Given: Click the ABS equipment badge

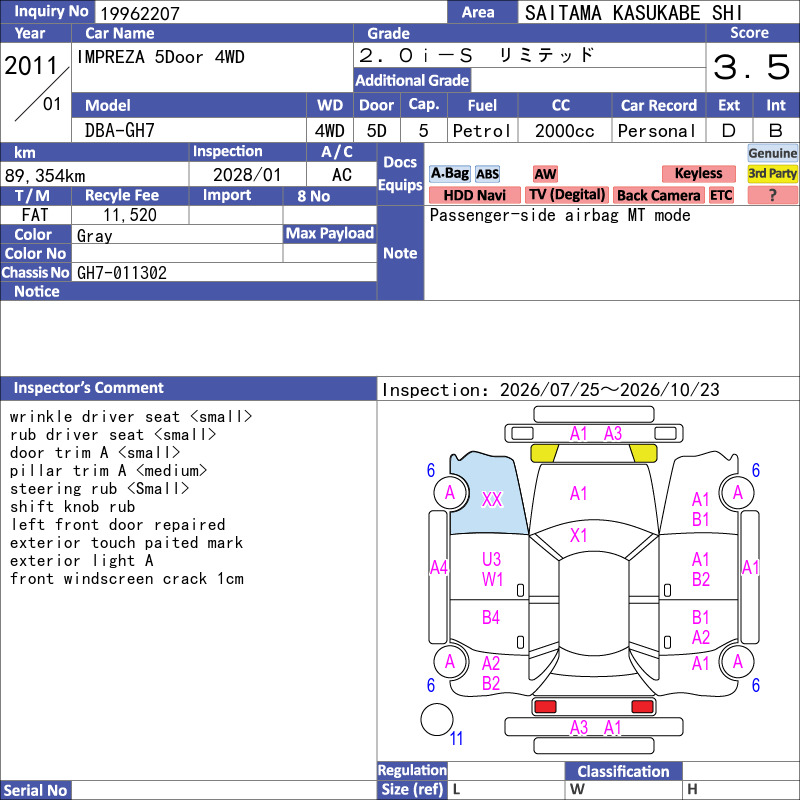Looking at the screenshot, I should click(x=487, y=174).
